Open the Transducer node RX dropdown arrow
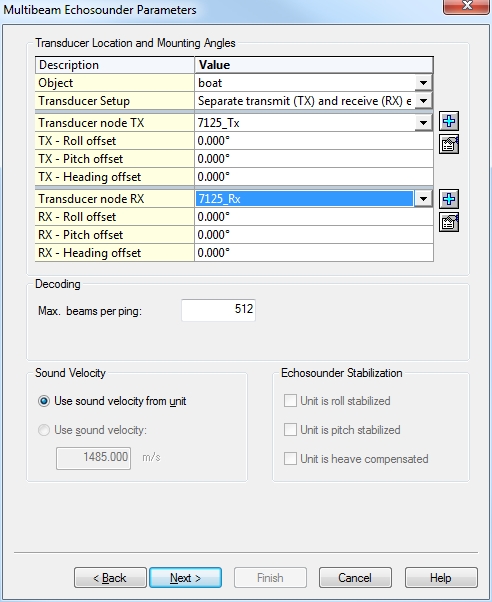Image resolution: width=492 pixels, height=602 pixels. [x=423, y=199]
